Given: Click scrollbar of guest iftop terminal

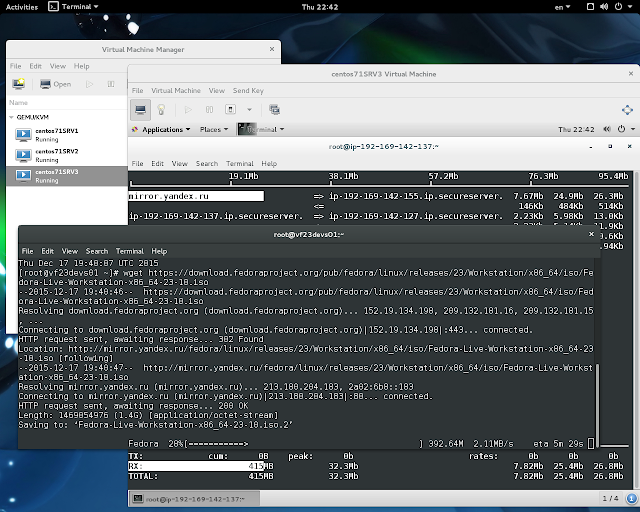Looking at the screenshot, I should pyautogui.click(x=636, y=329).
